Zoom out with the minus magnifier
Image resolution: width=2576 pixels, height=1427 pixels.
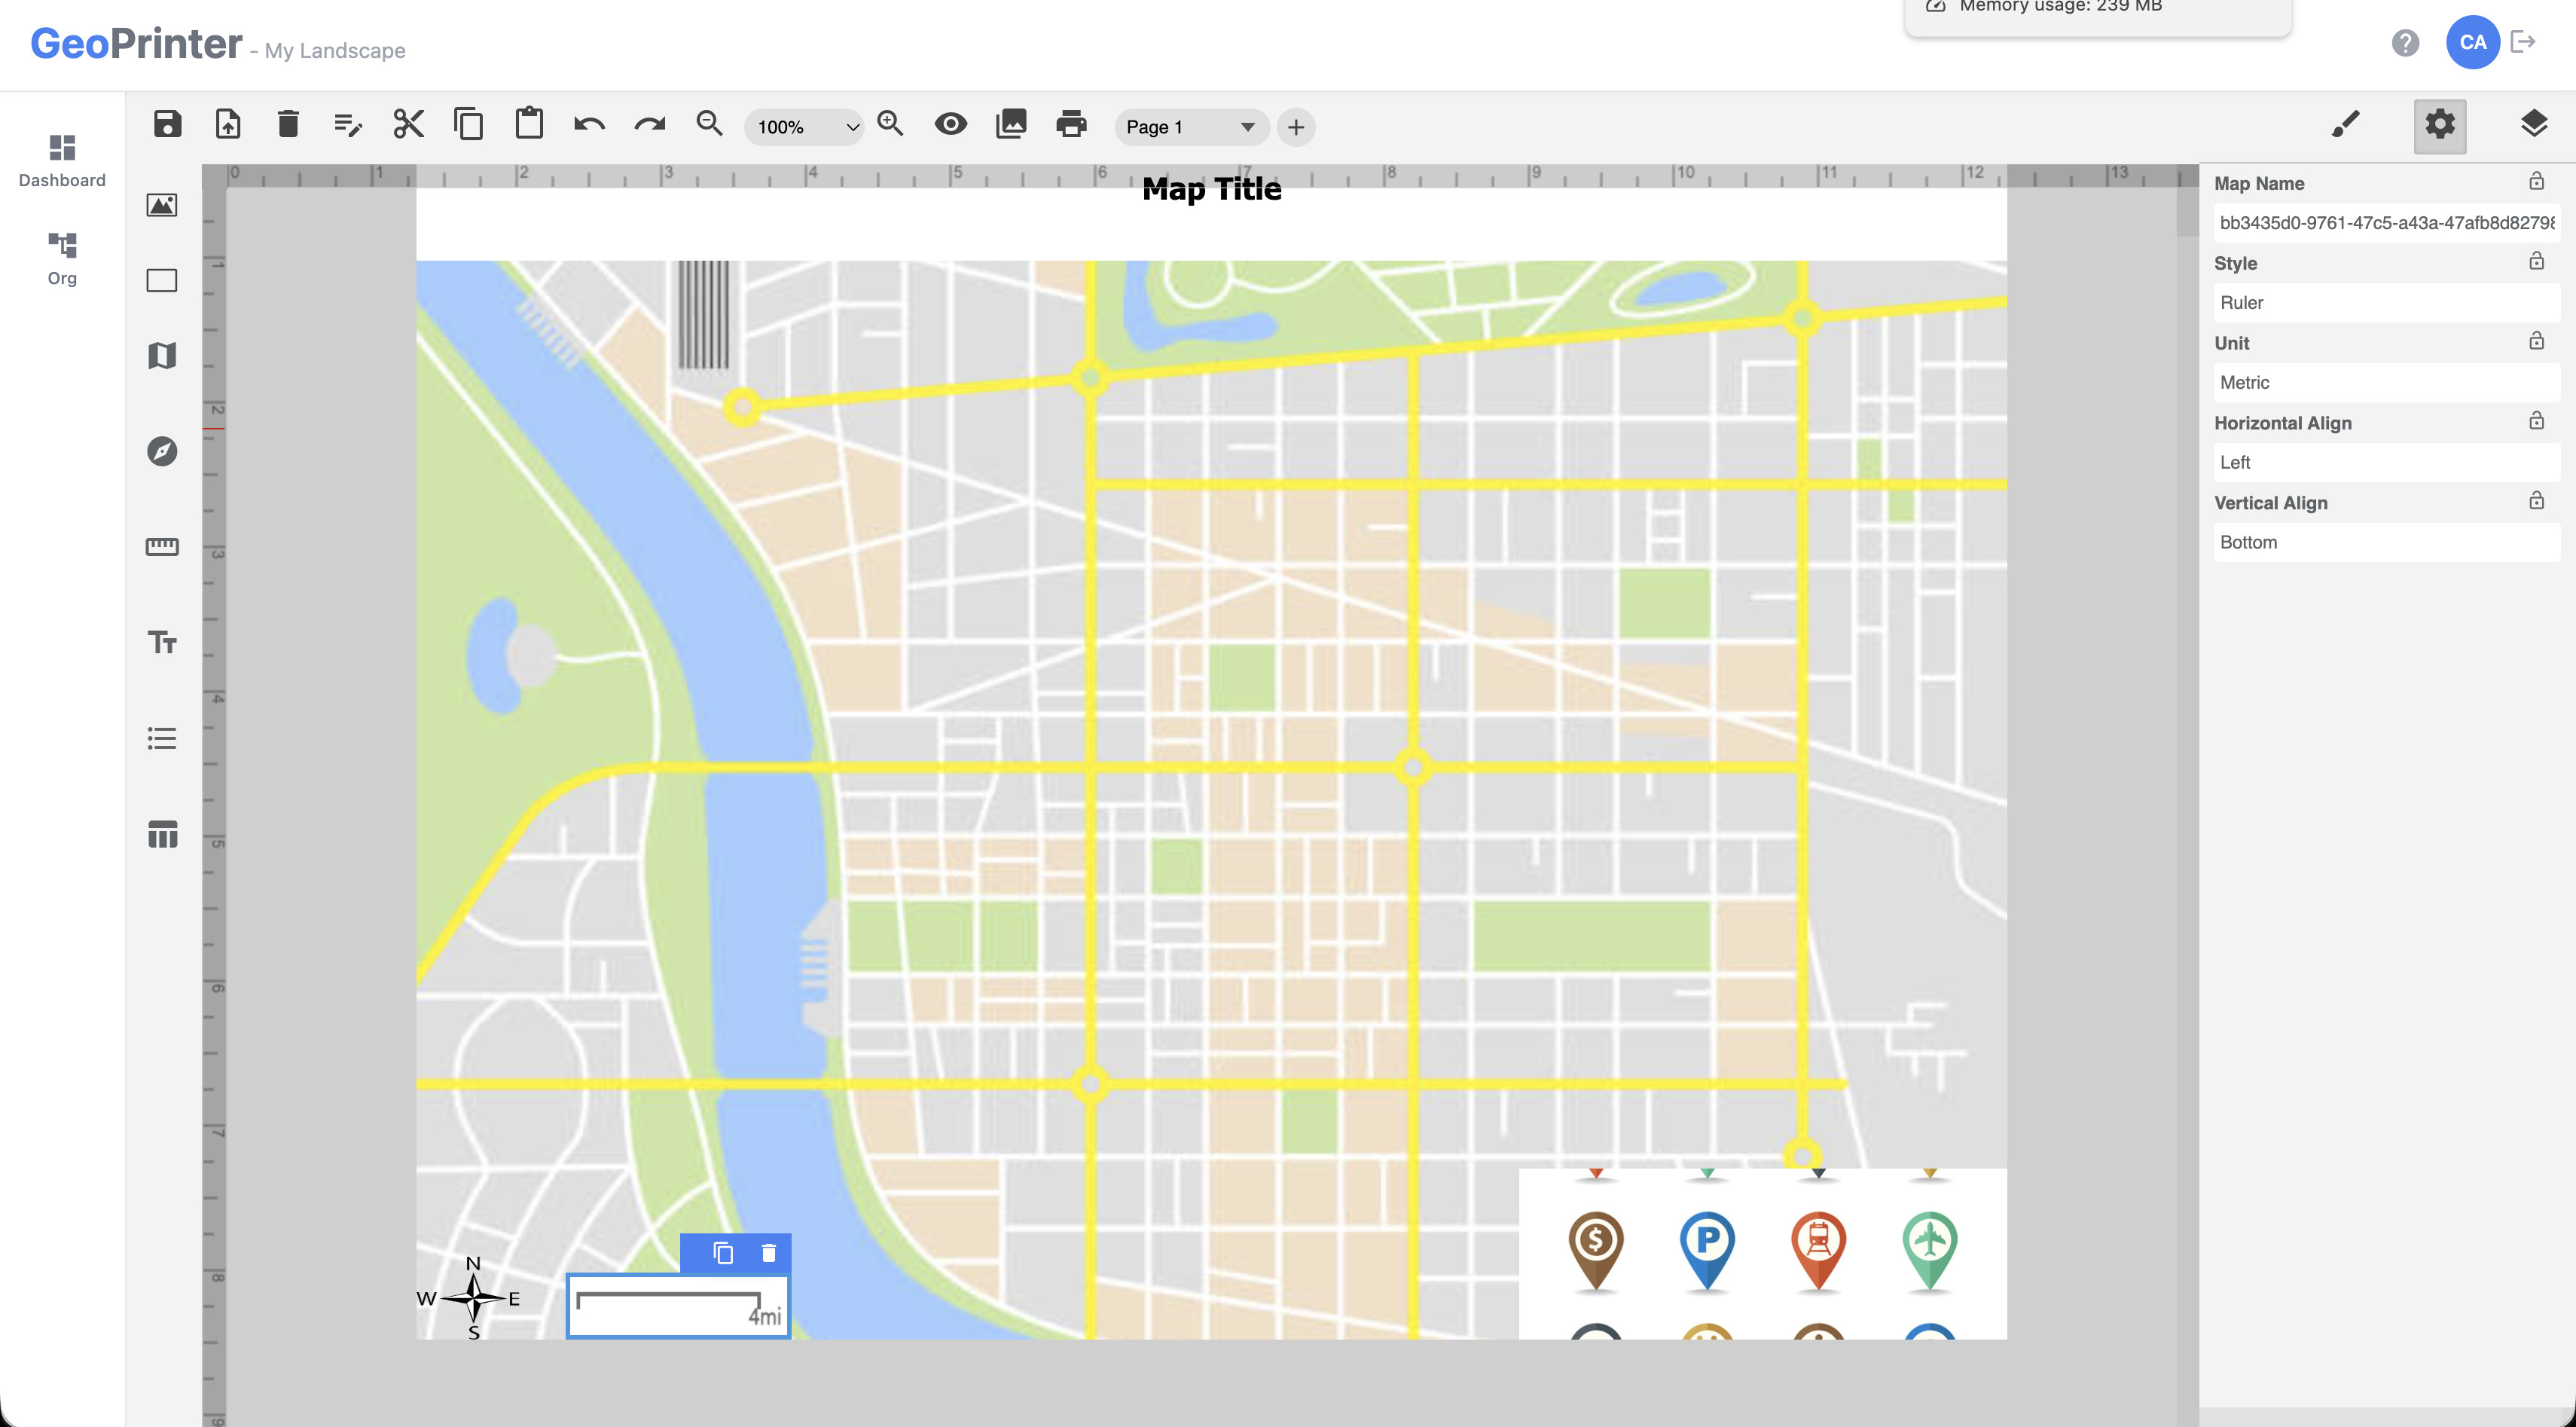click(x=709, y=123)
